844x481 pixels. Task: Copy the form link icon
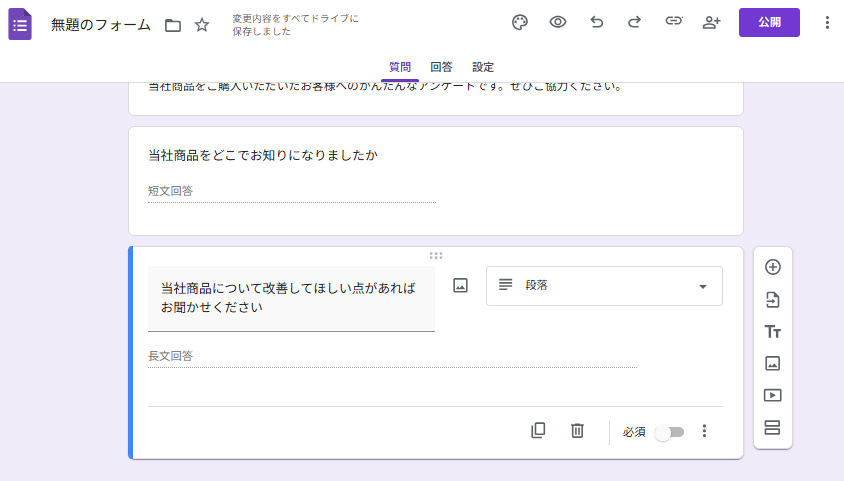coord(673,23)
